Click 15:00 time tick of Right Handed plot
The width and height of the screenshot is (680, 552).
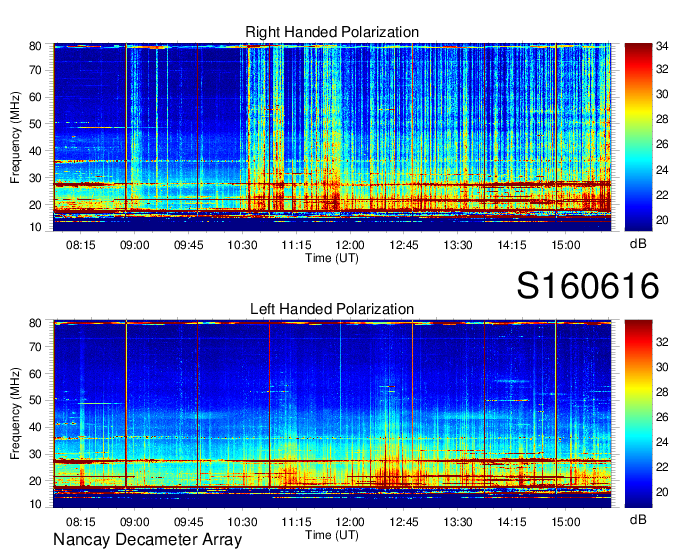pos(566,245)
